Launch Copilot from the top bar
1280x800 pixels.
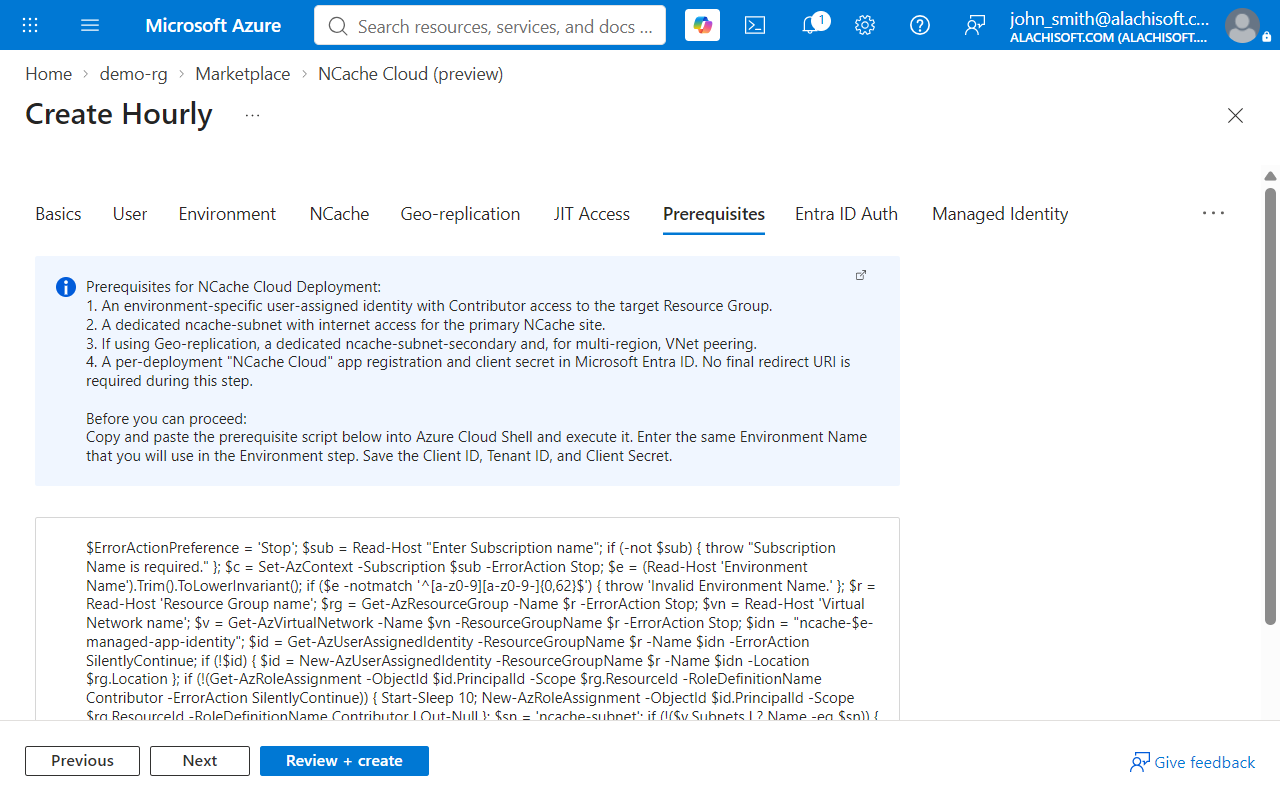tap(702, 25)
